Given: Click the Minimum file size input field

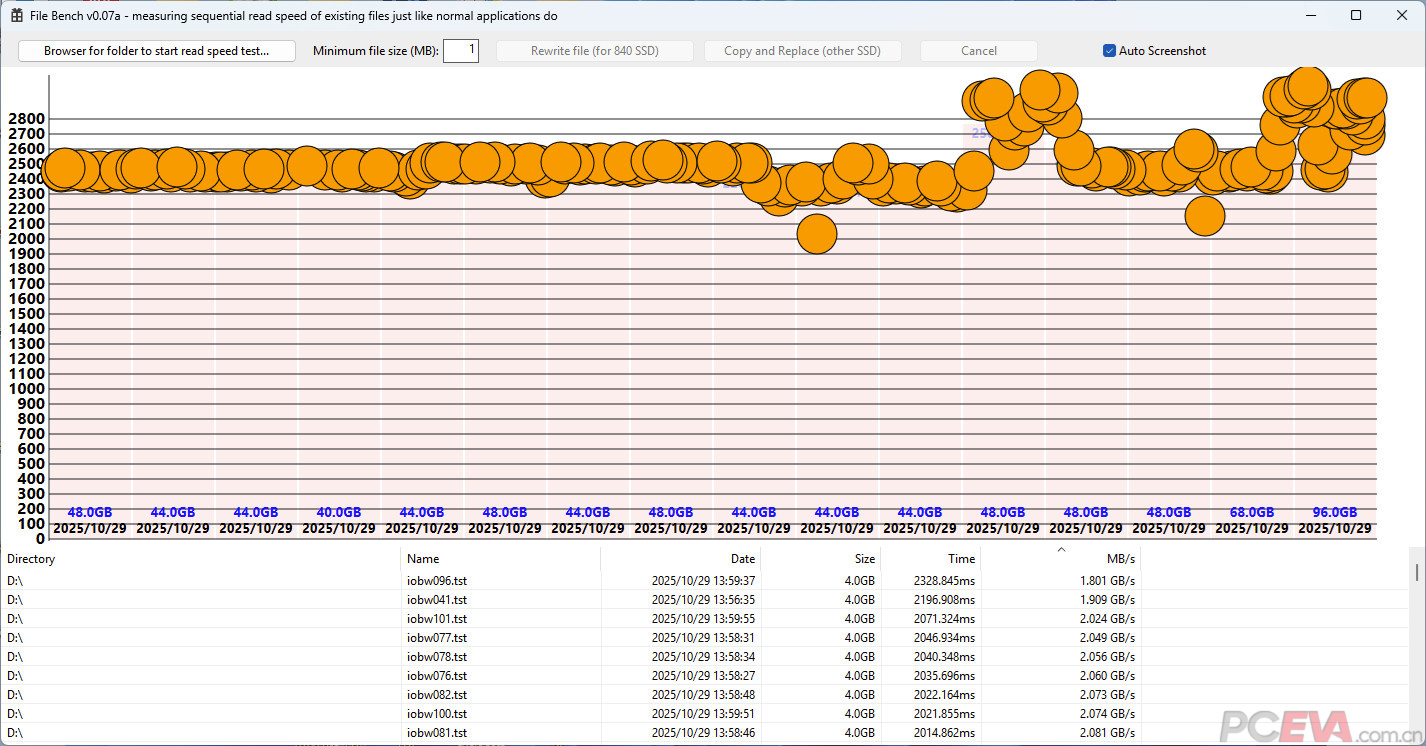Looking at the screenshot, I should 460,51.
